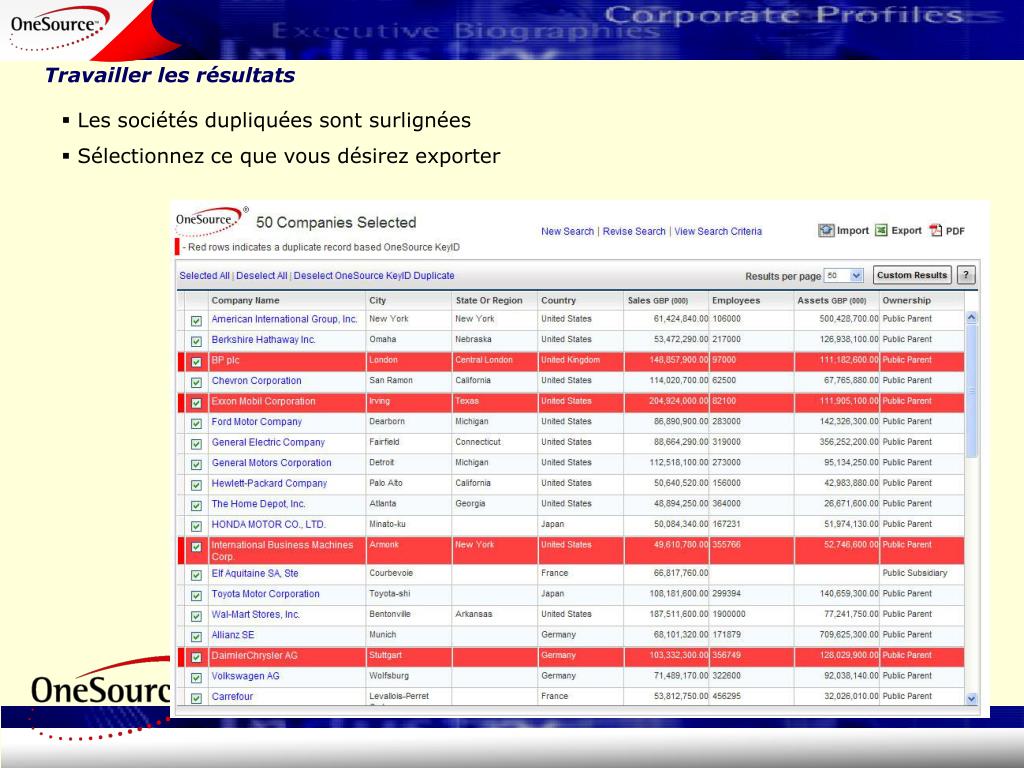The width and height of the screenshot is (1024, 768).
Task: Sort by Employees column header
Action: click(736, 300)
